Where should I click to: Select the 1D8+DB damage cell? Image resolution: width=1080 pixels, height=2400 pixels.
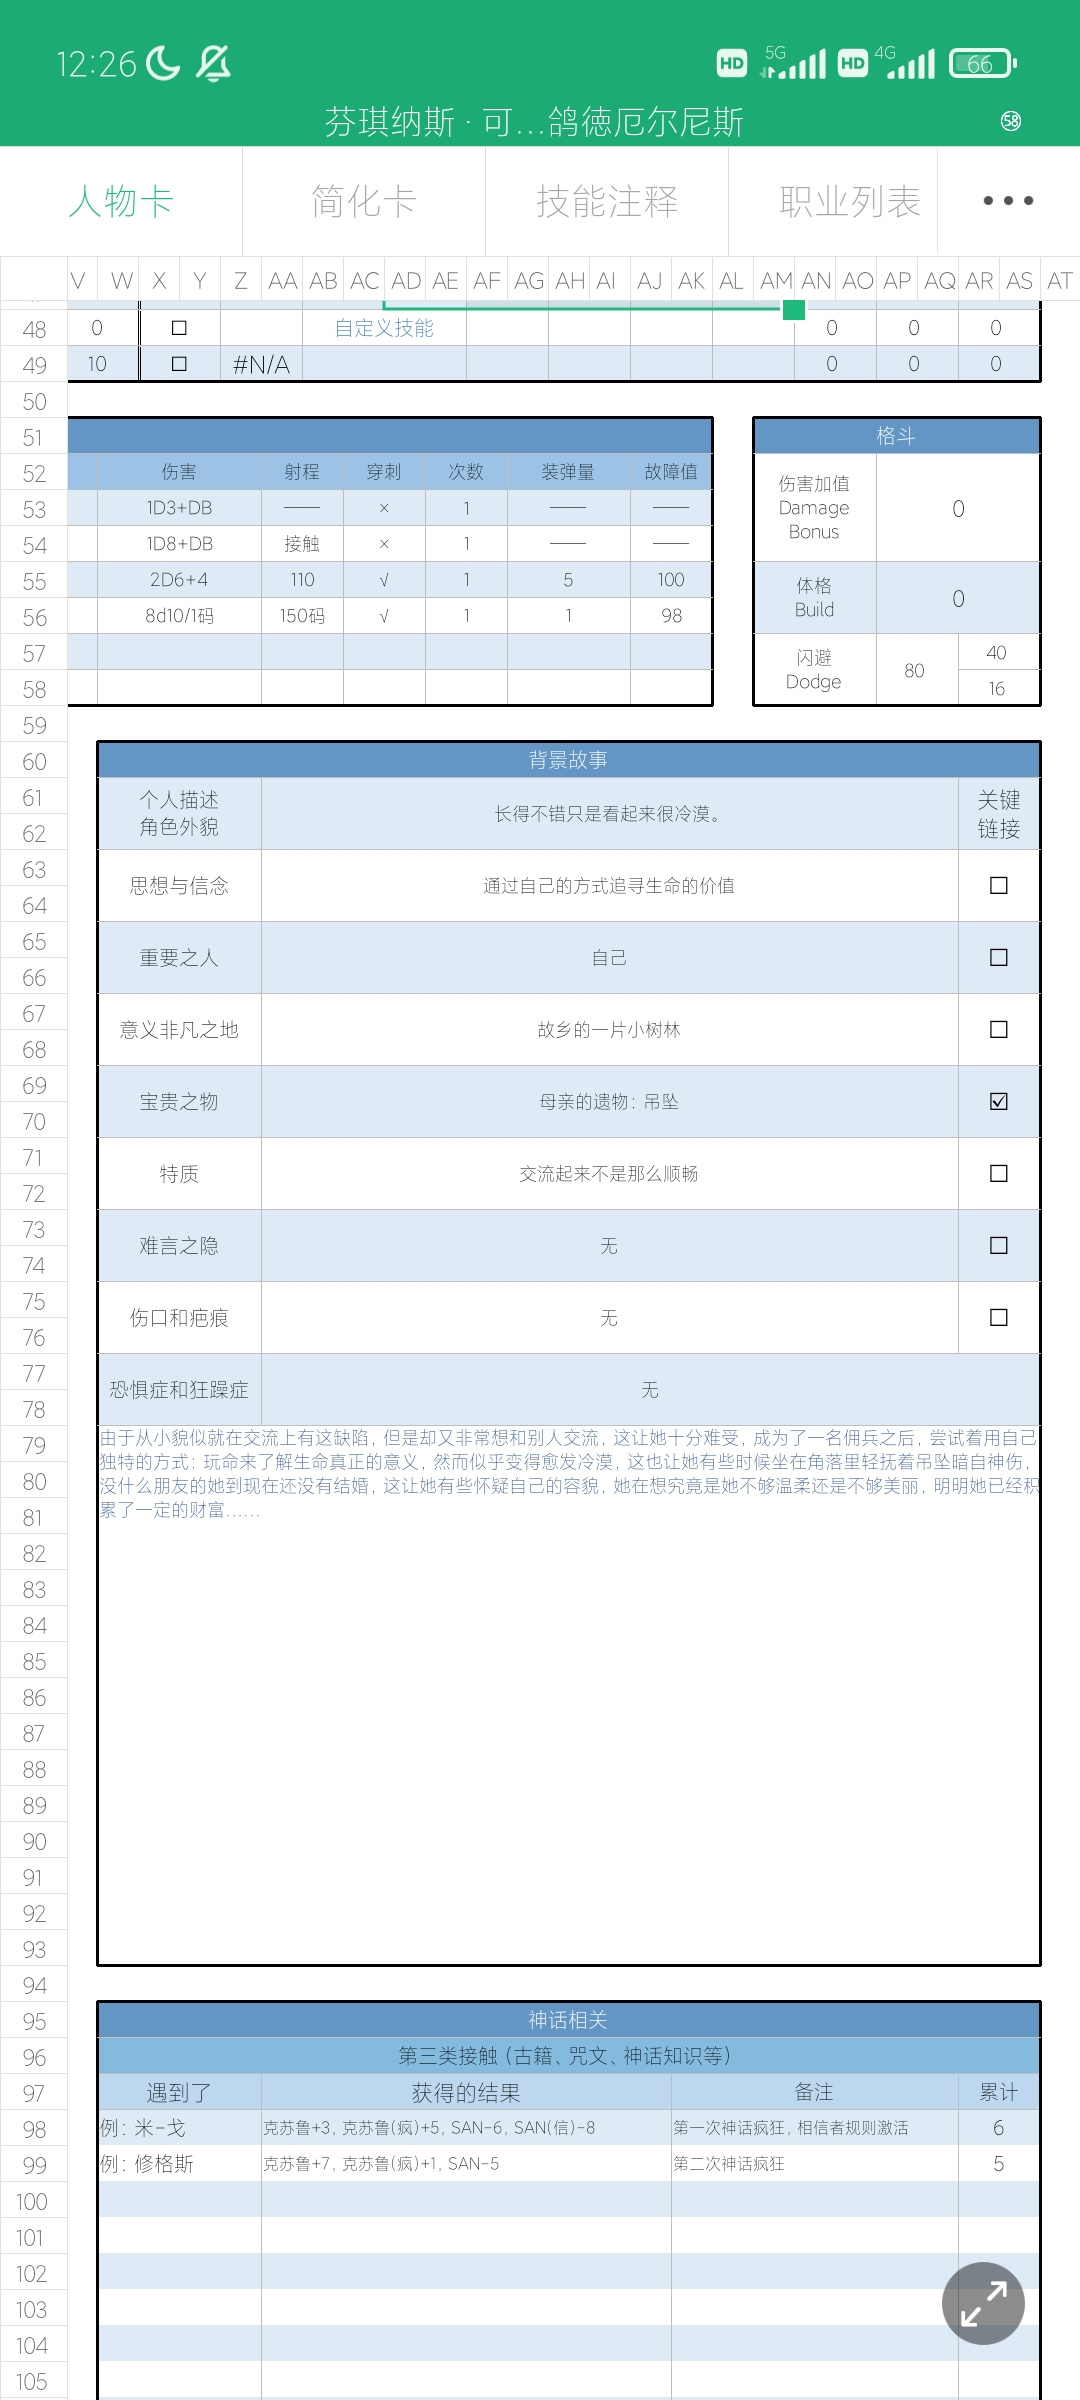[179, 544]
